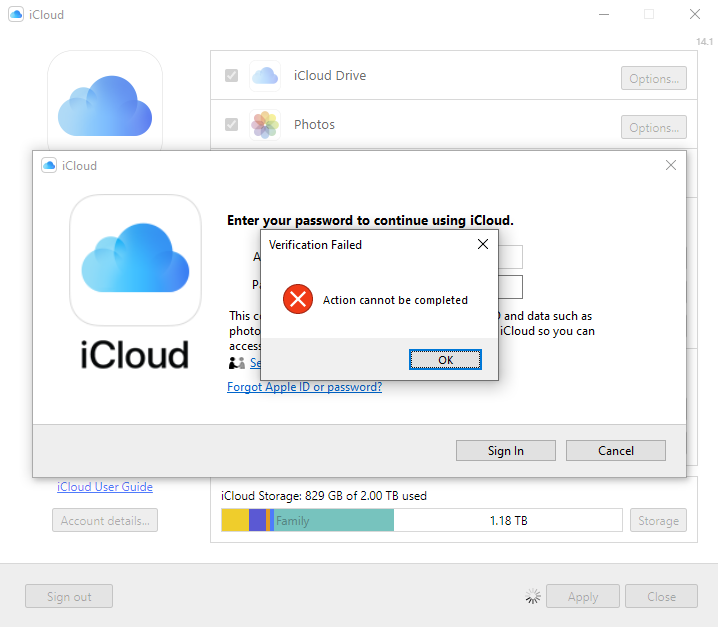Click the iCloud Drive cloud icon
This screenshot has width=718, height=627.
click(x=265, y=76)
